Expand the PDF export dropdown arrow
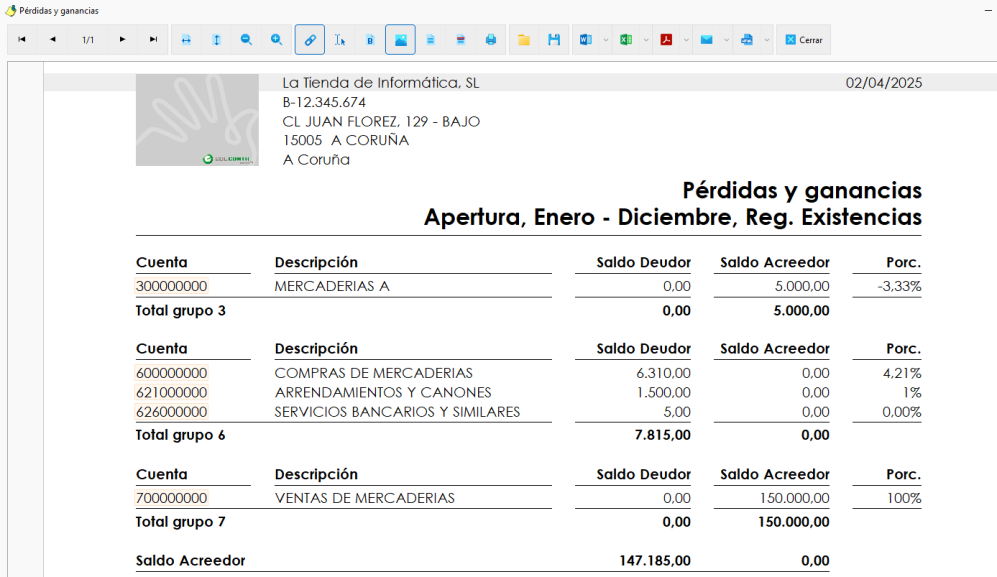 click(686, 39)
